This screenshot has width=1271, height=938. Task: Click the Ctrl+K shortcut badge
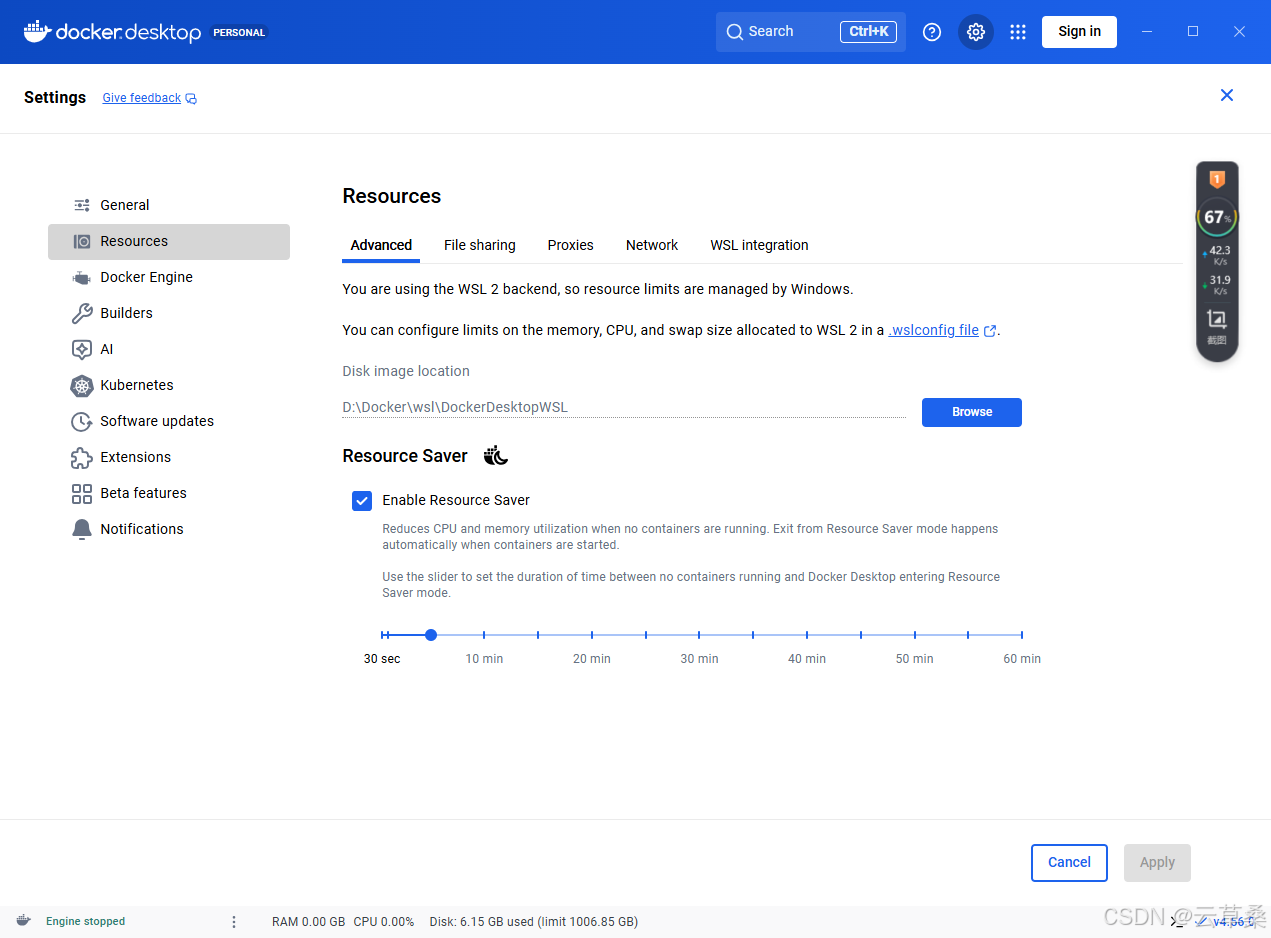(x=868, y=32)
